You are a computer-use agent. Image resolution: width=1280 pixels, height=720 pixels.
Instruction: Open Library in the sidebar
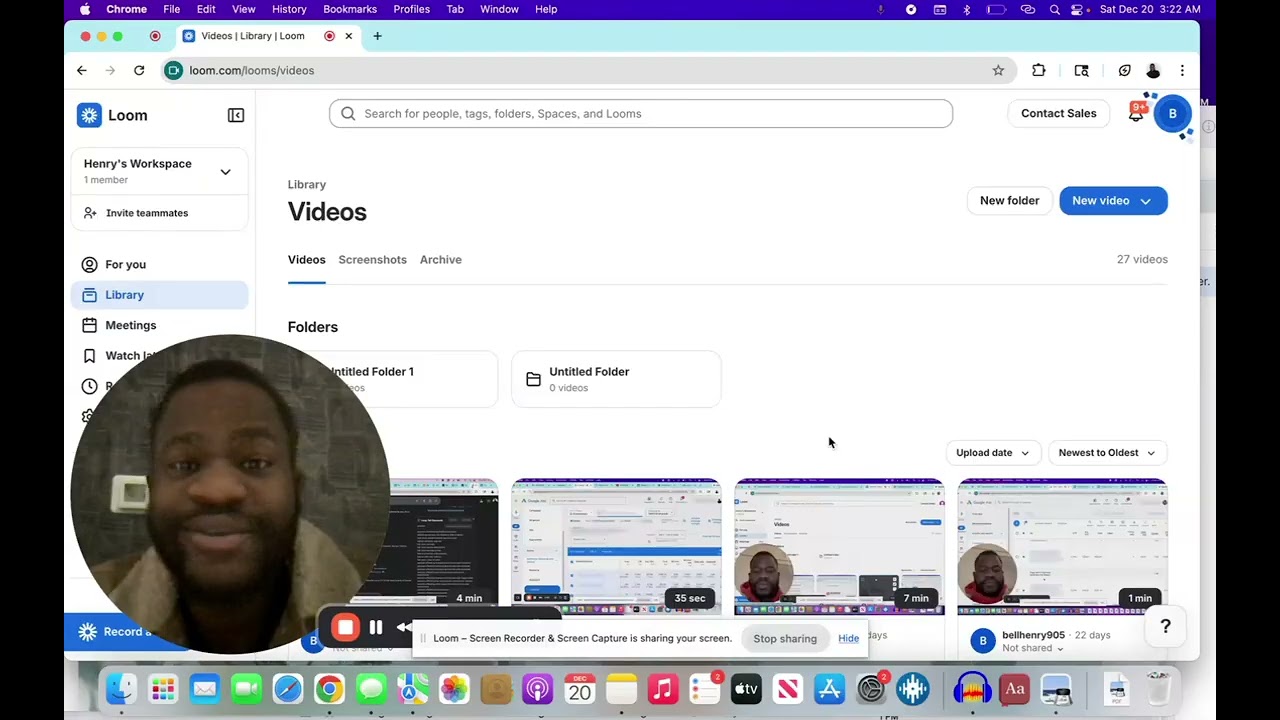click(x=160, y=295)
